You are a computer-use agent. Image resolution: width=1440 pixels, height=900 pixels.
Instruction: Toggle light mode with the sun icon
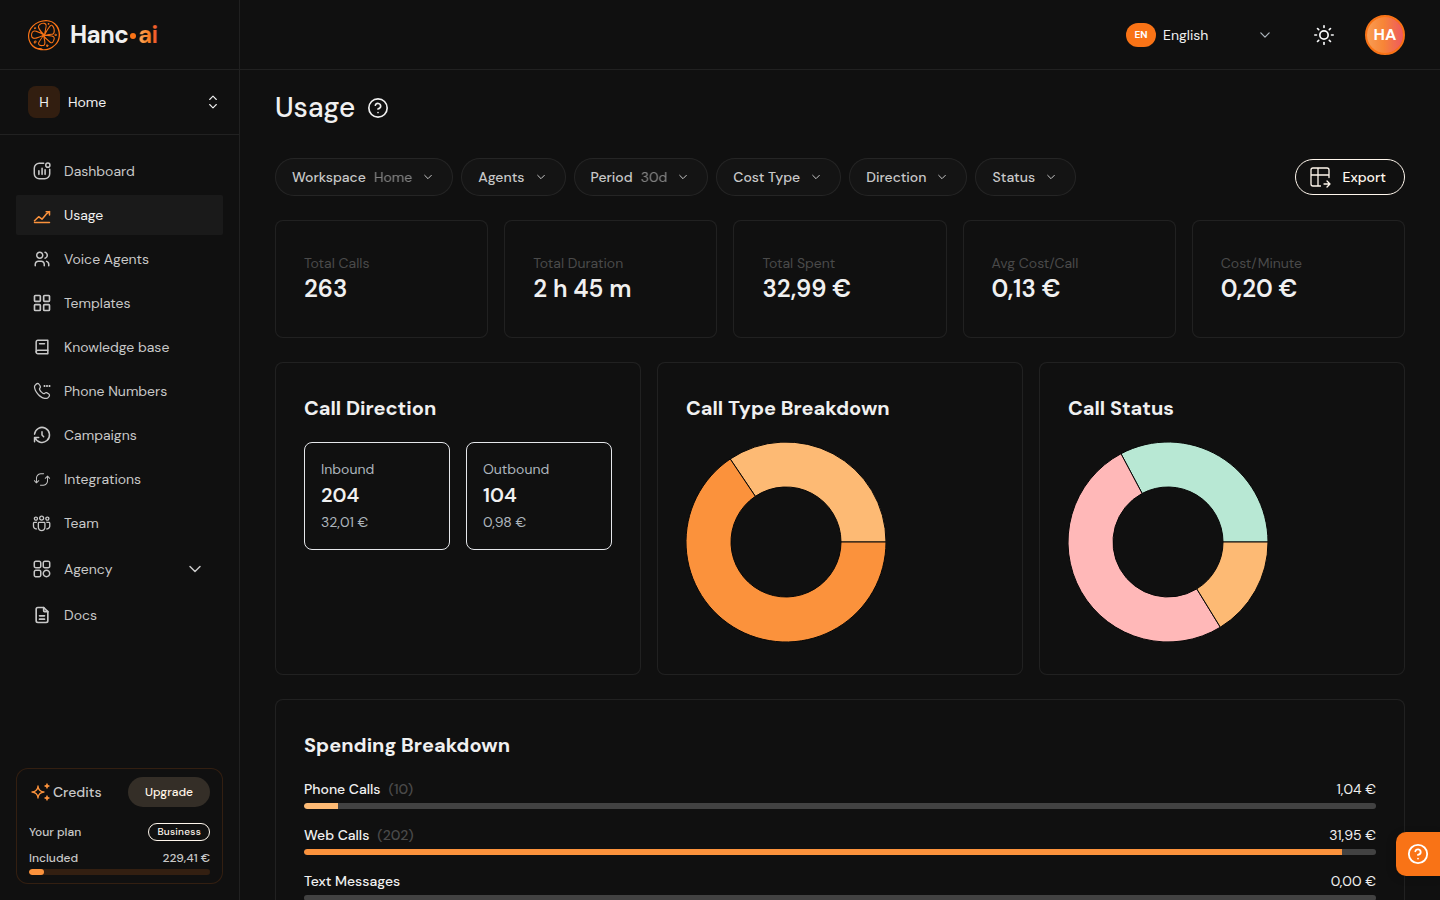tap(1324, 35)
